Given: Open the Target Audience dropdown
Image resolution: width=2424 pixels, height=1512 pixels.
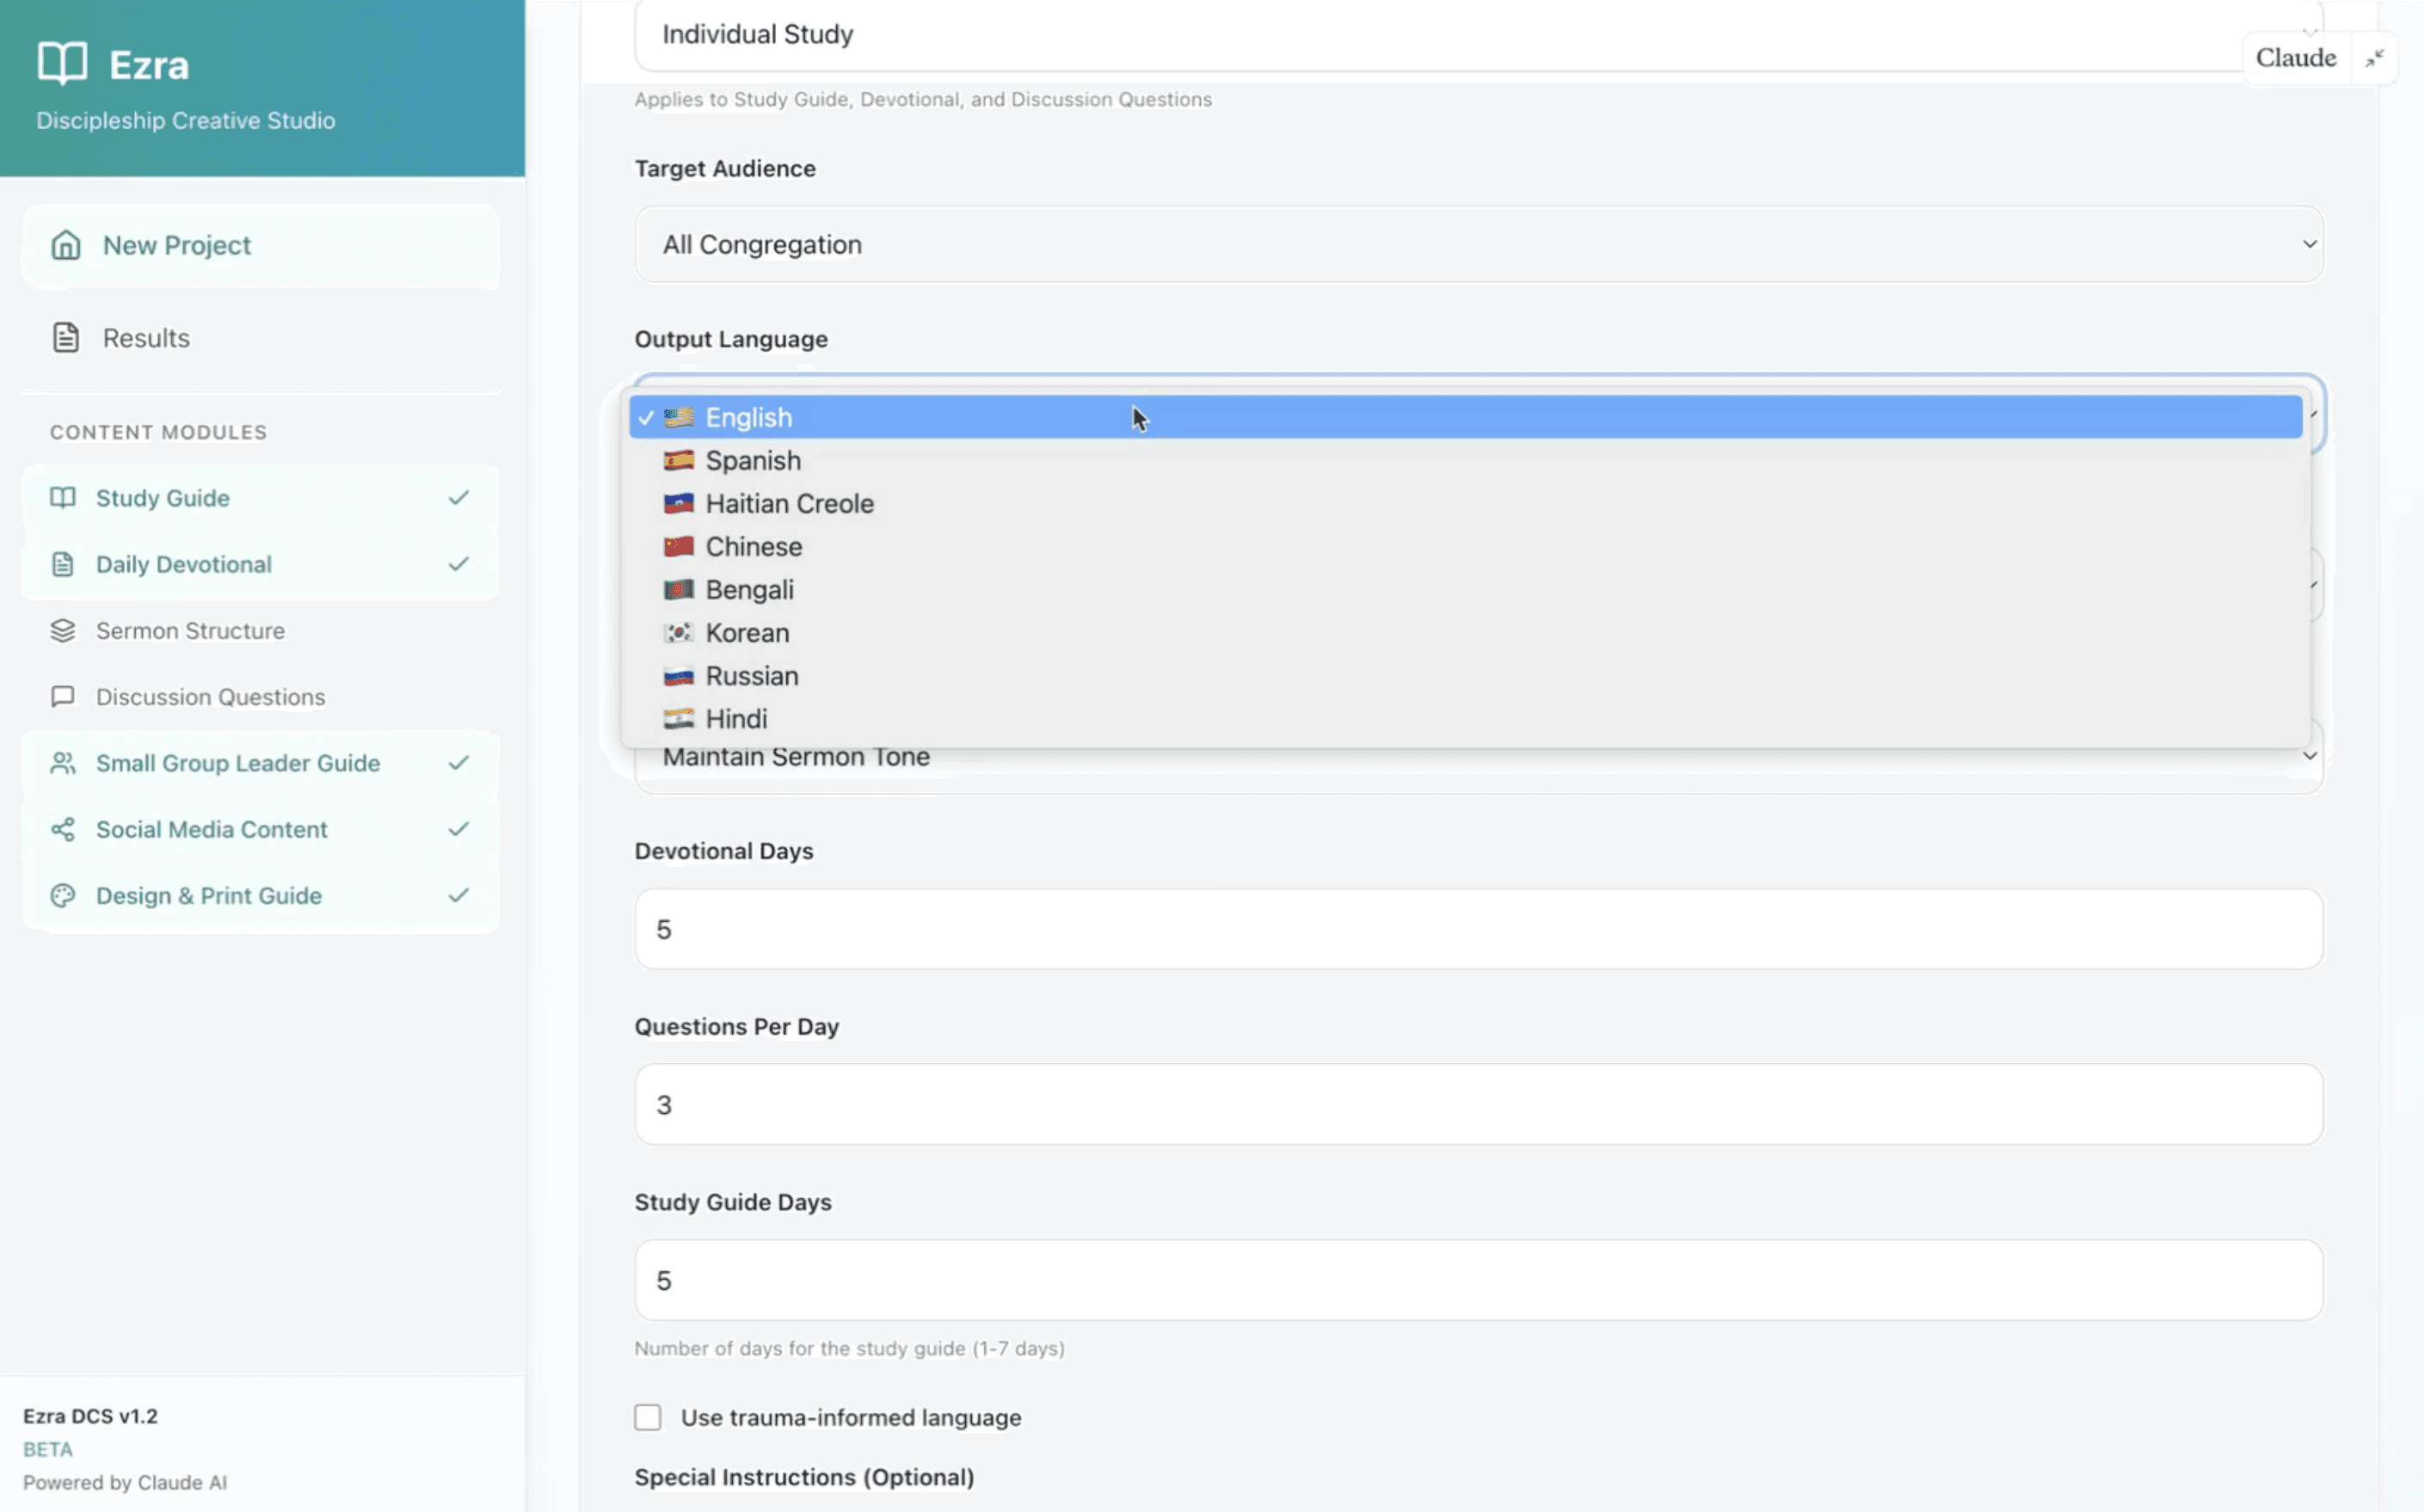Looking at the screenshot, I should coord(1478,245).
